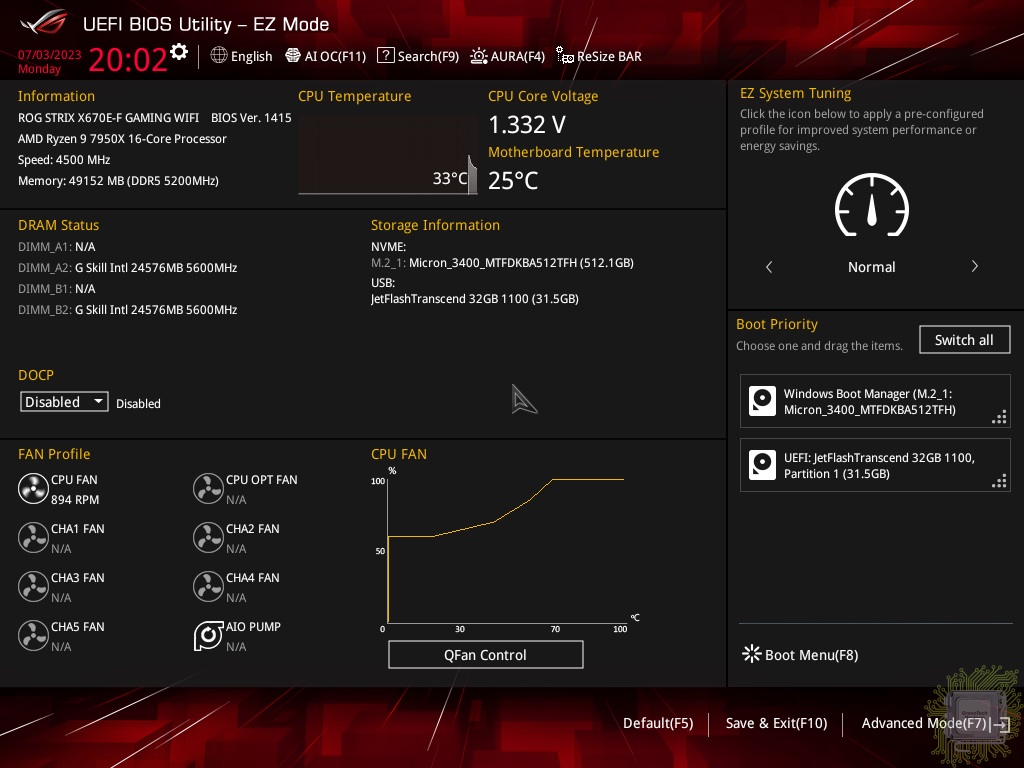Viewport: 1024px width, 768px height.
Task: Click the AIO PUMP icon
Action: click(x=208, y=636)
